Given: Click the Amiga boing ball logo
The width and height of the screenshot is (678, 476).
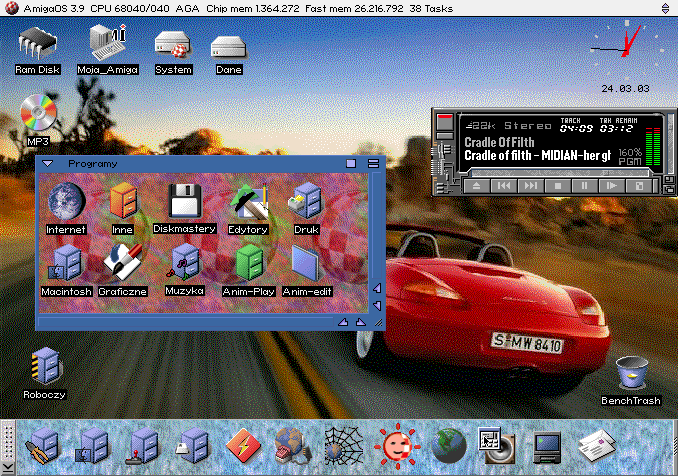Looking at the screenshot, I should [12, 8].
